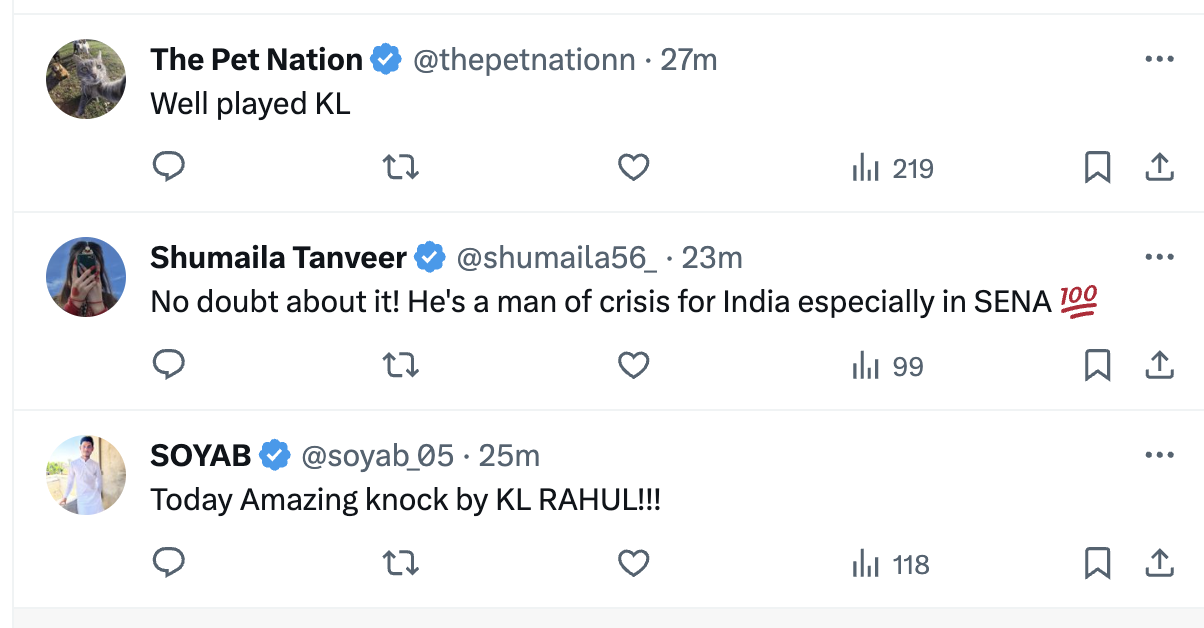Screen dimensions: 1204x628
Task: View analytics showing 219 views
Action: [x=892, y=169]
